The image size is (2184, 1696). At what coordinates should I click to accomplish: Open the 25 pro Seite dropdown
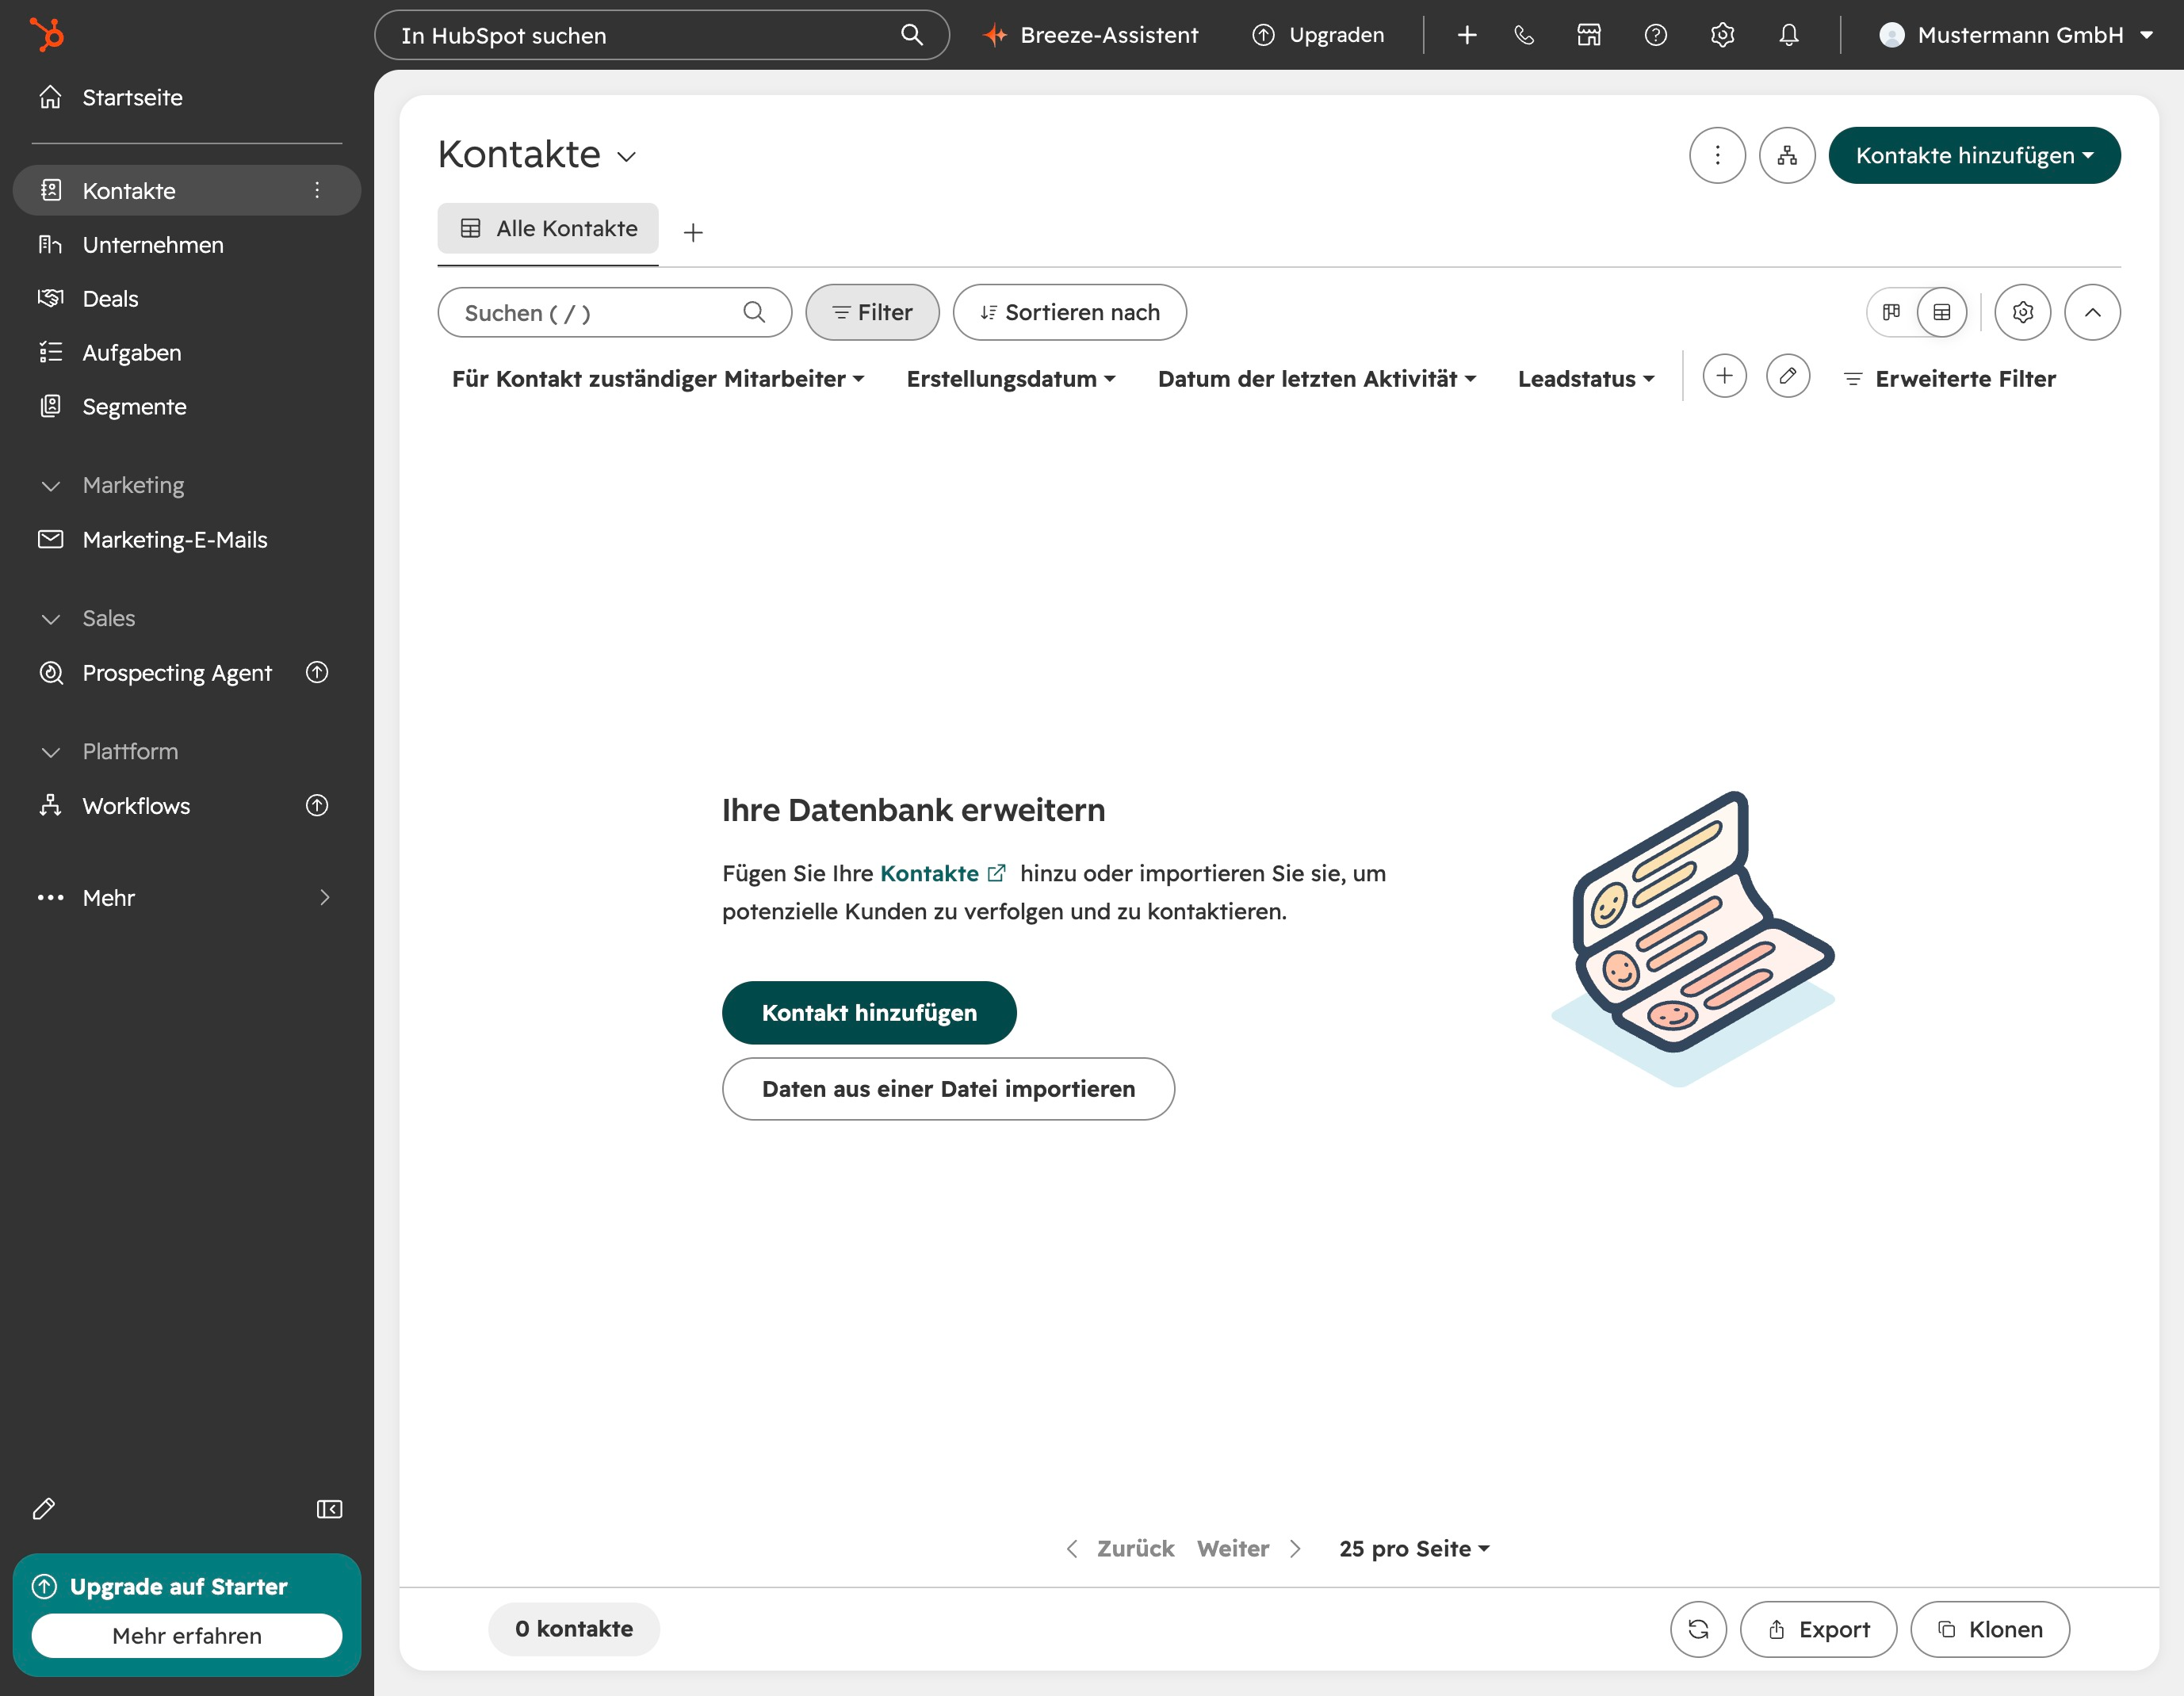[x=1414, y=1548]
